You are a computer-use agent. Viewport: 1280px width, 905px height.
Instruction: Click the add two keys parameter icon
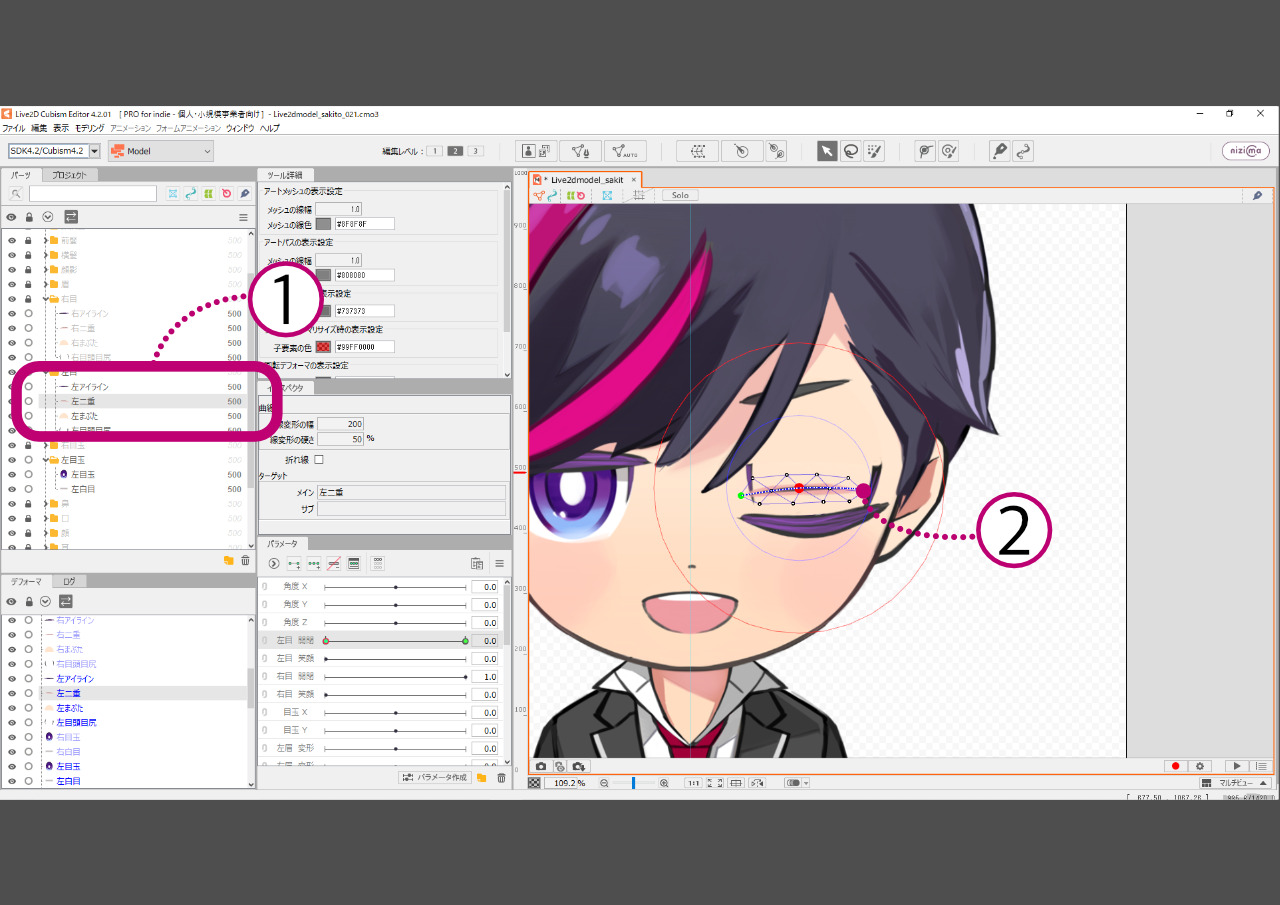[294, 564]
